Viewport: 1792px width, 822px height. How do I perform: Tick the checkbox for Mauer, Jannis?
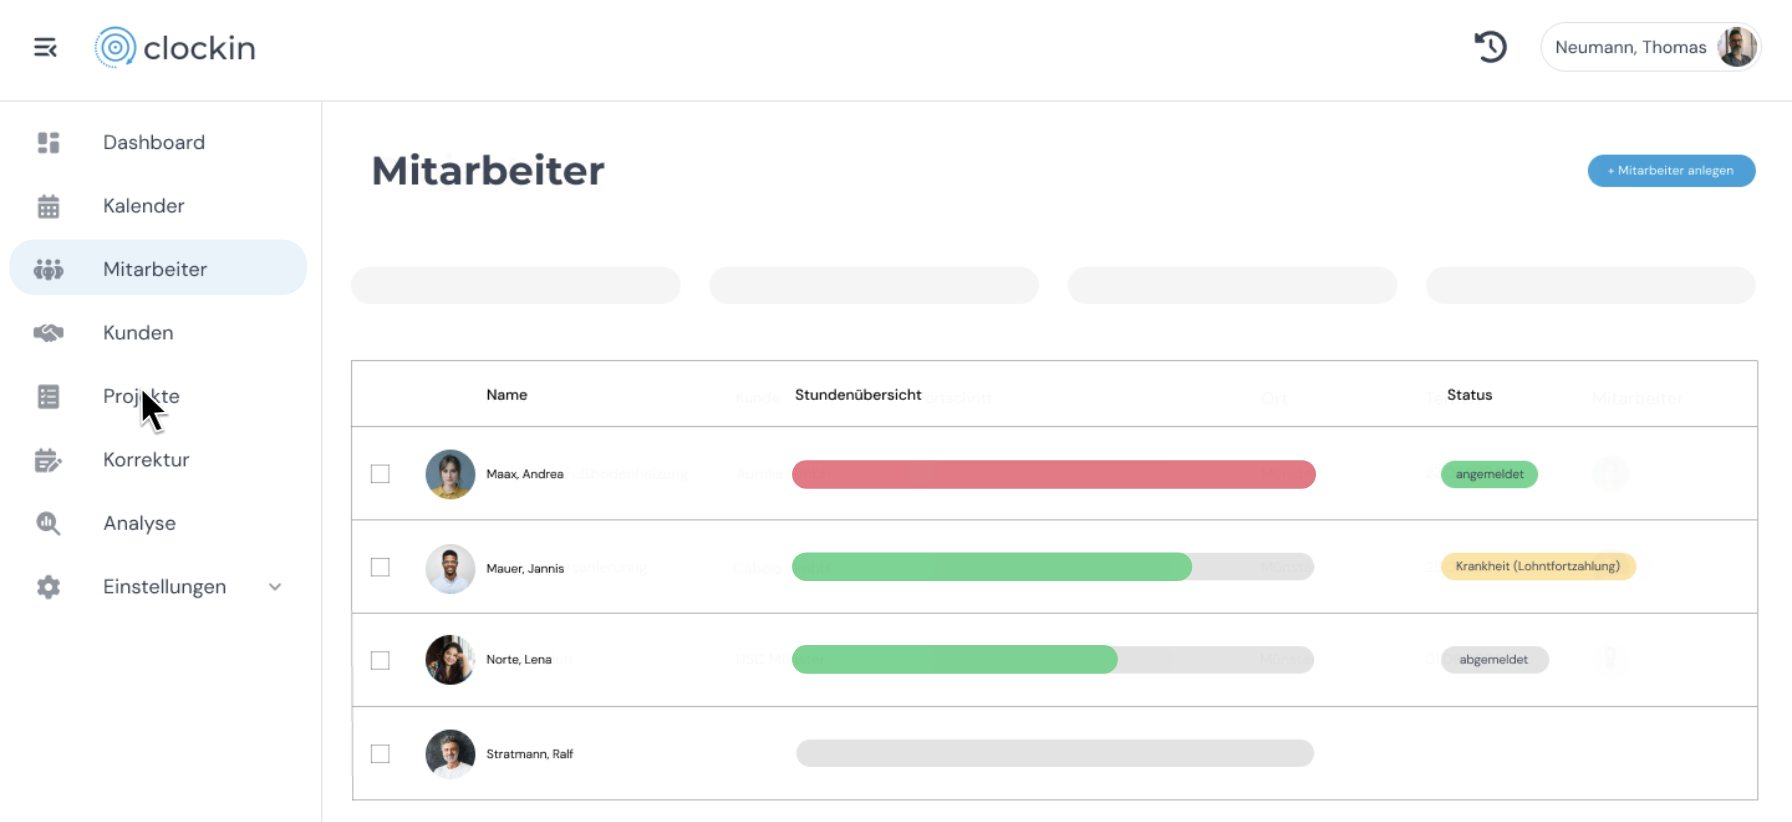[x=380, y=567]
